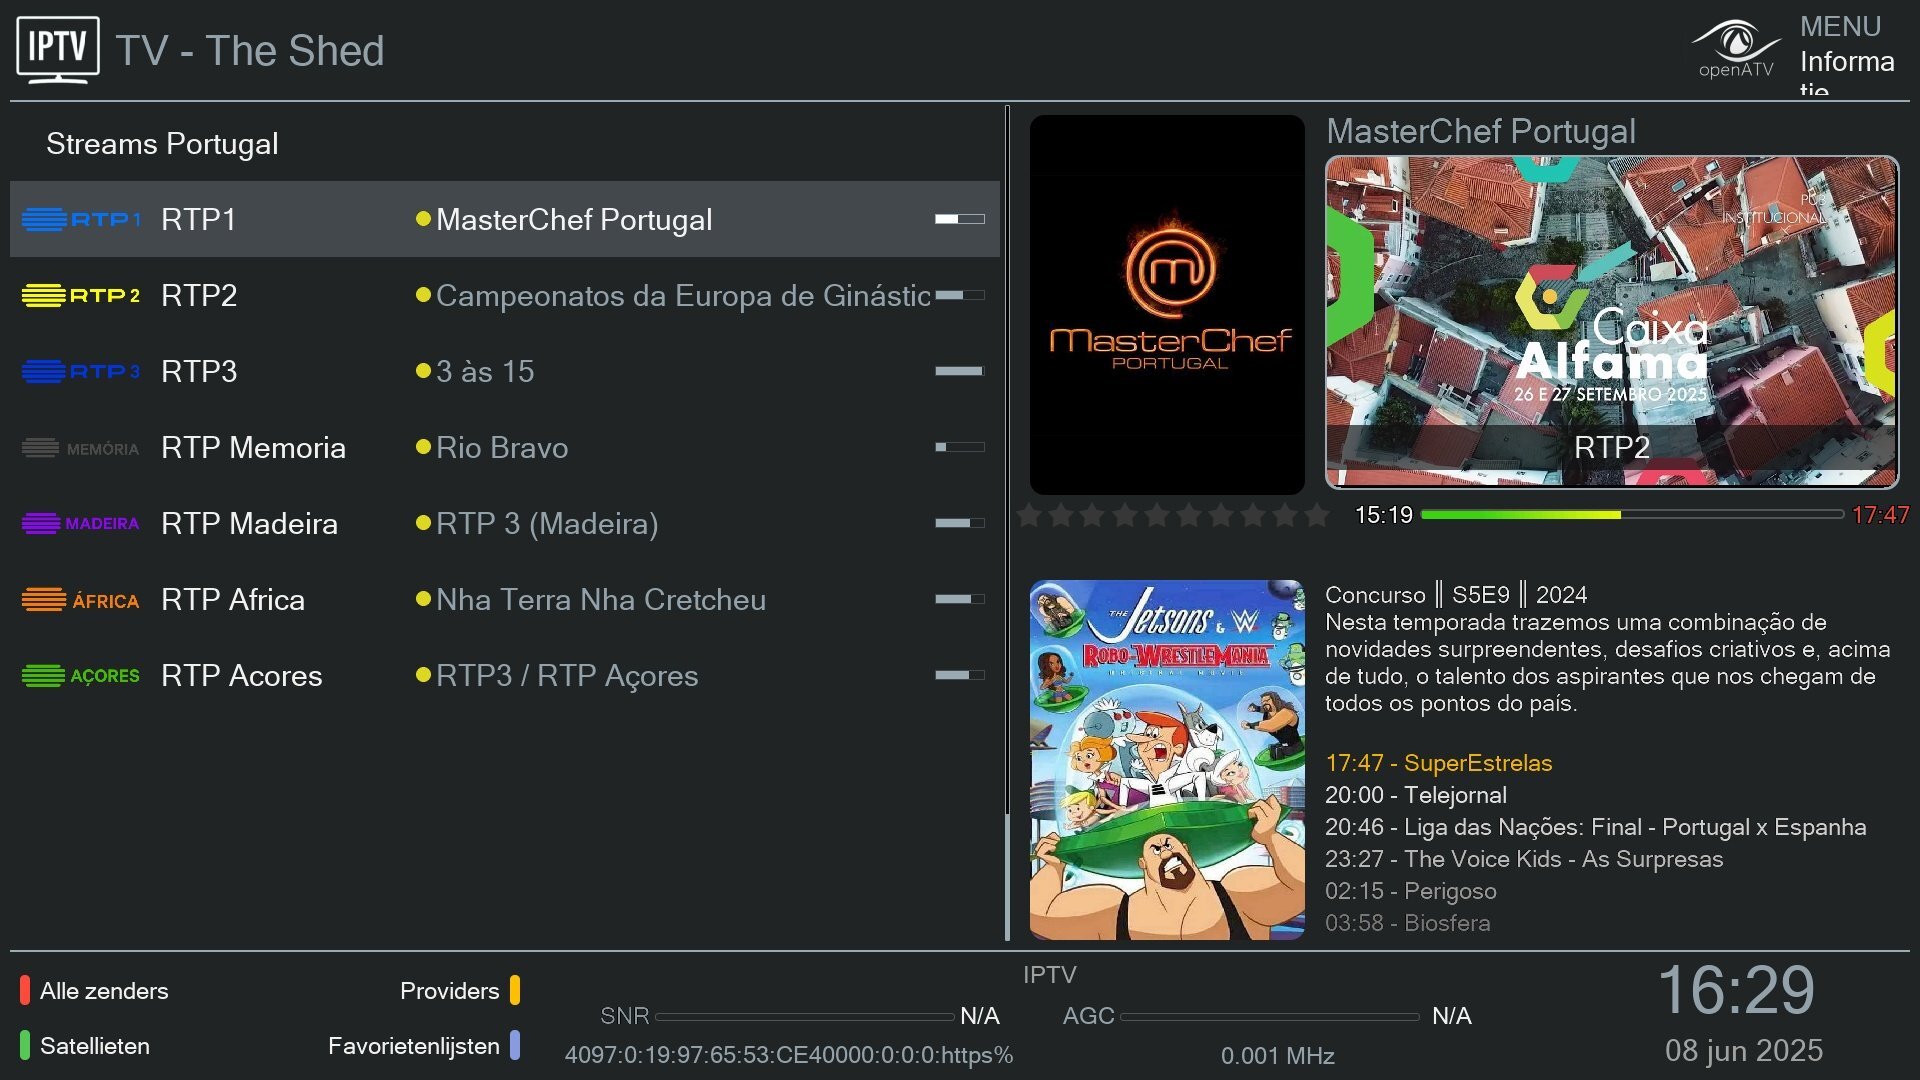
Task: Click the TV - The Shed title
Action: pos(250,51)
